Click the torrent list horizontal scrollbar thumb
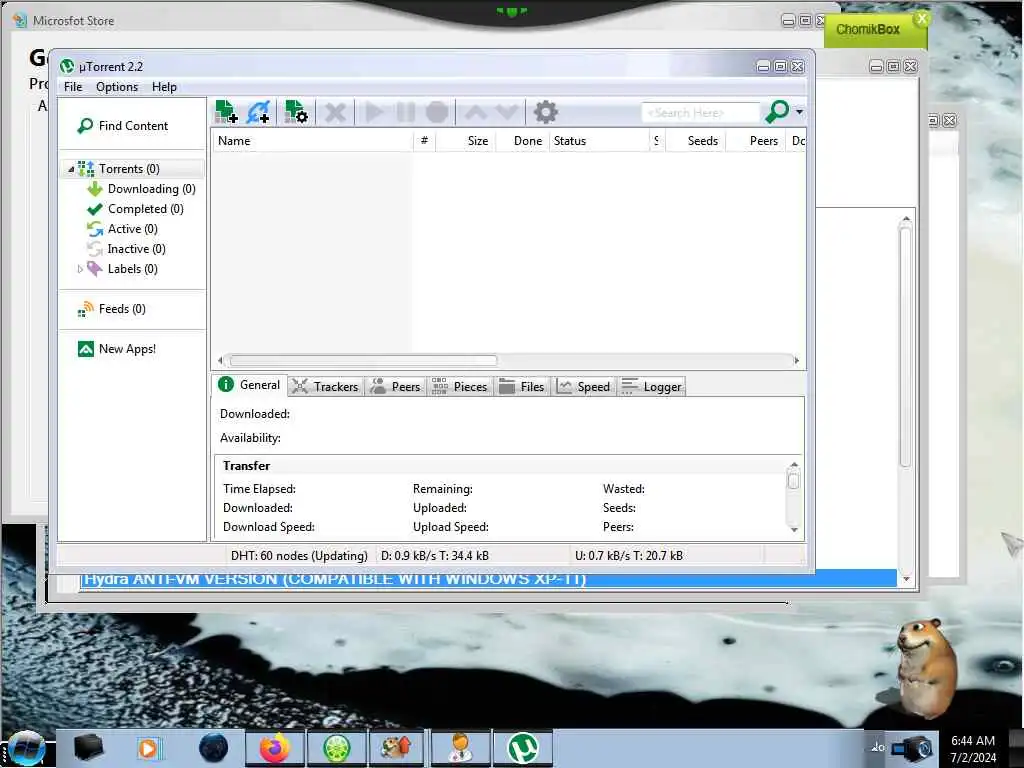The height and width of the screenshot is (768, 1024). [363, 360]
